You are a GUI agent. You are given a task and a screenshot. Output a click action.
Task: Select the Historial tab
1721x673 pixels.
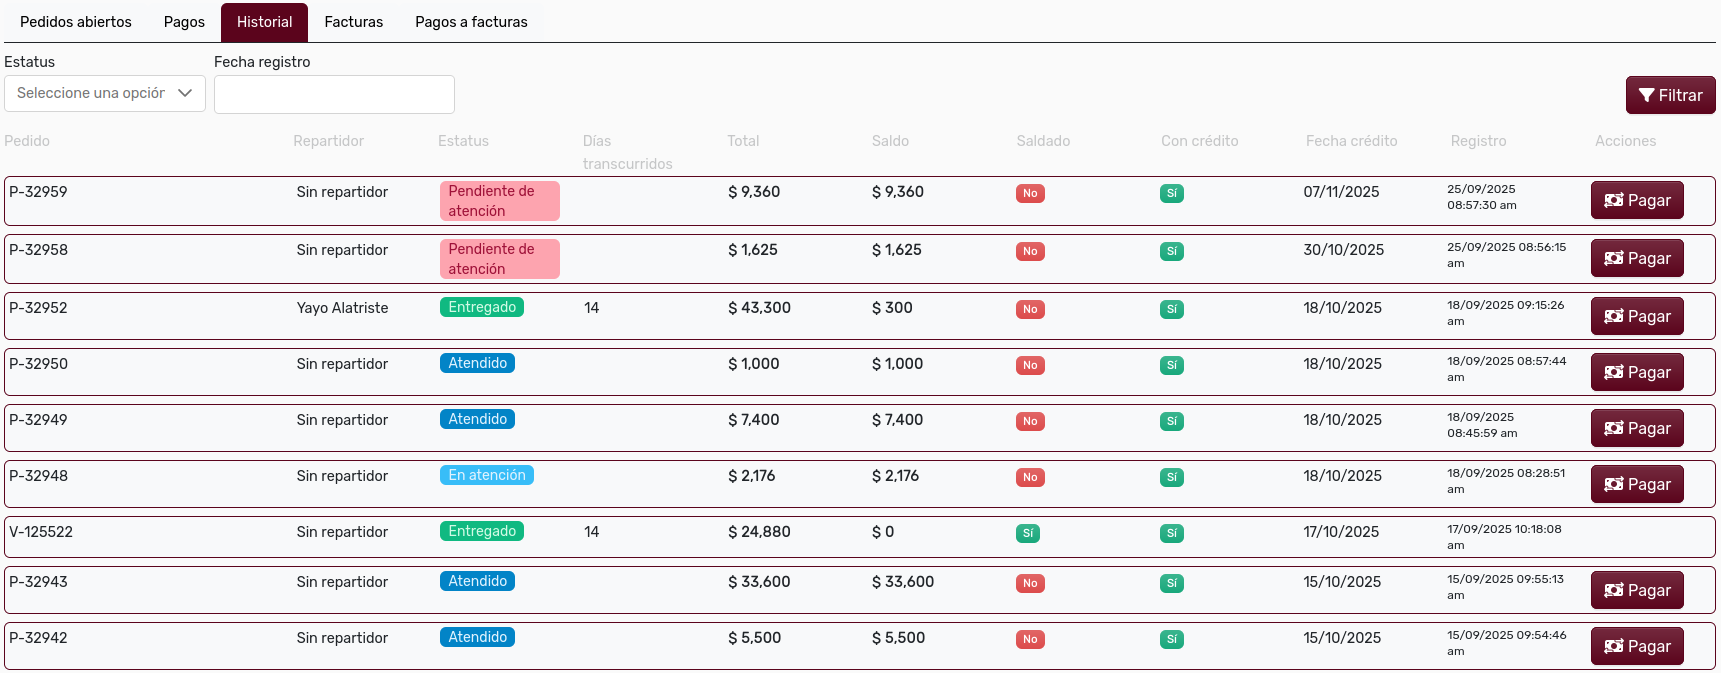click(264, 22)
